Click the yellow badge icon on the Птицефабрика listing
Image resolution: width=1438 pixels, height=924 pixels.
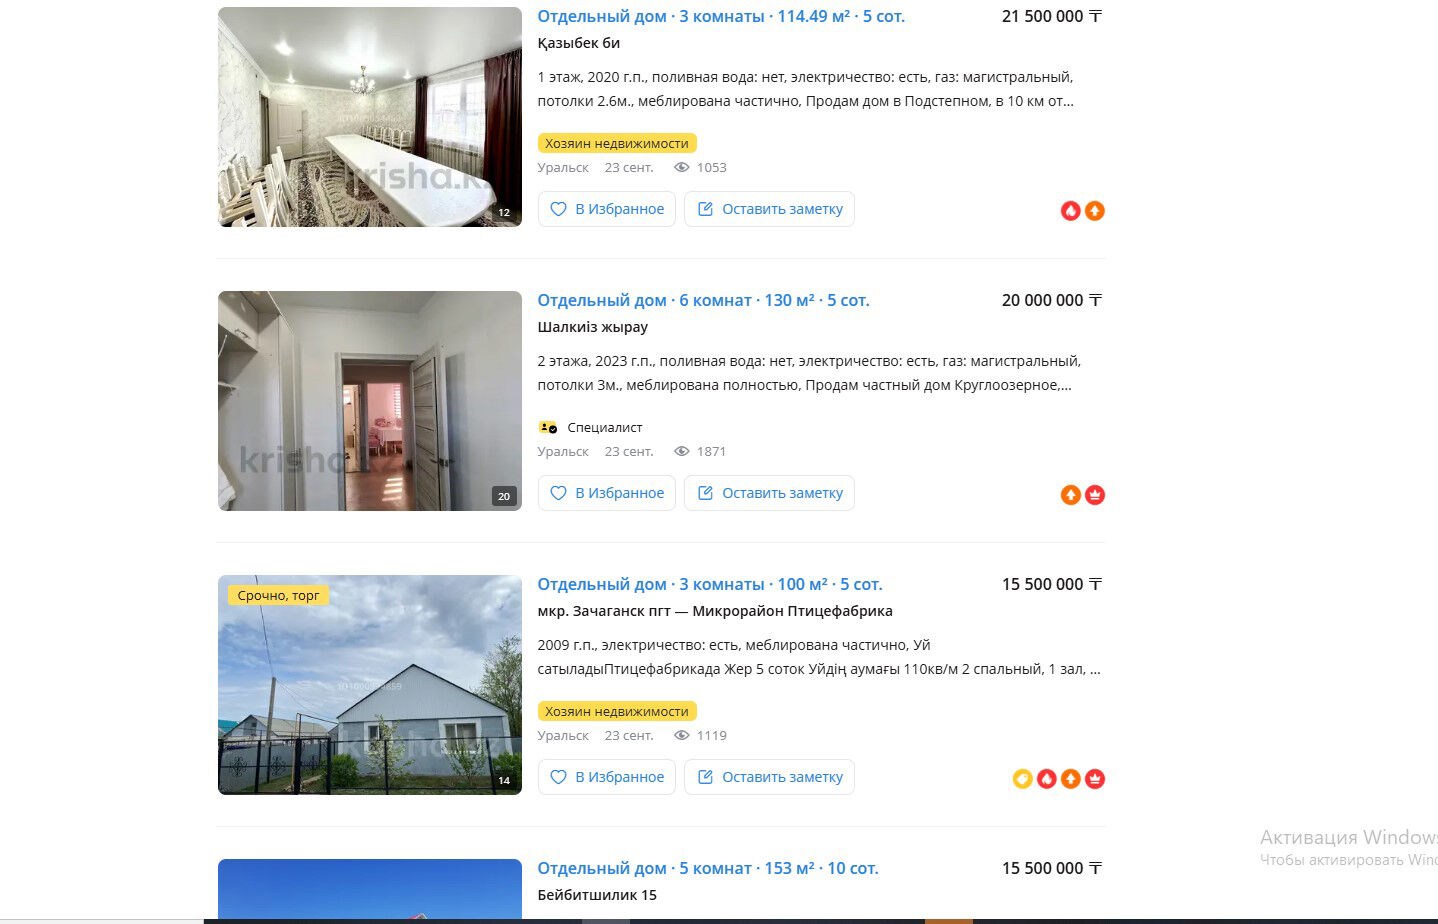point(1022,779)
